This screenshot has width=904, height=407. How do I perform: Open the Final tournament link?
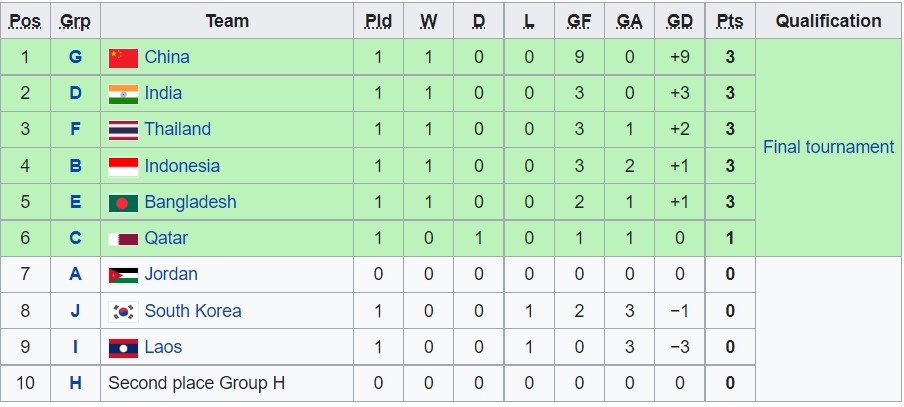(x=828, y=147)
